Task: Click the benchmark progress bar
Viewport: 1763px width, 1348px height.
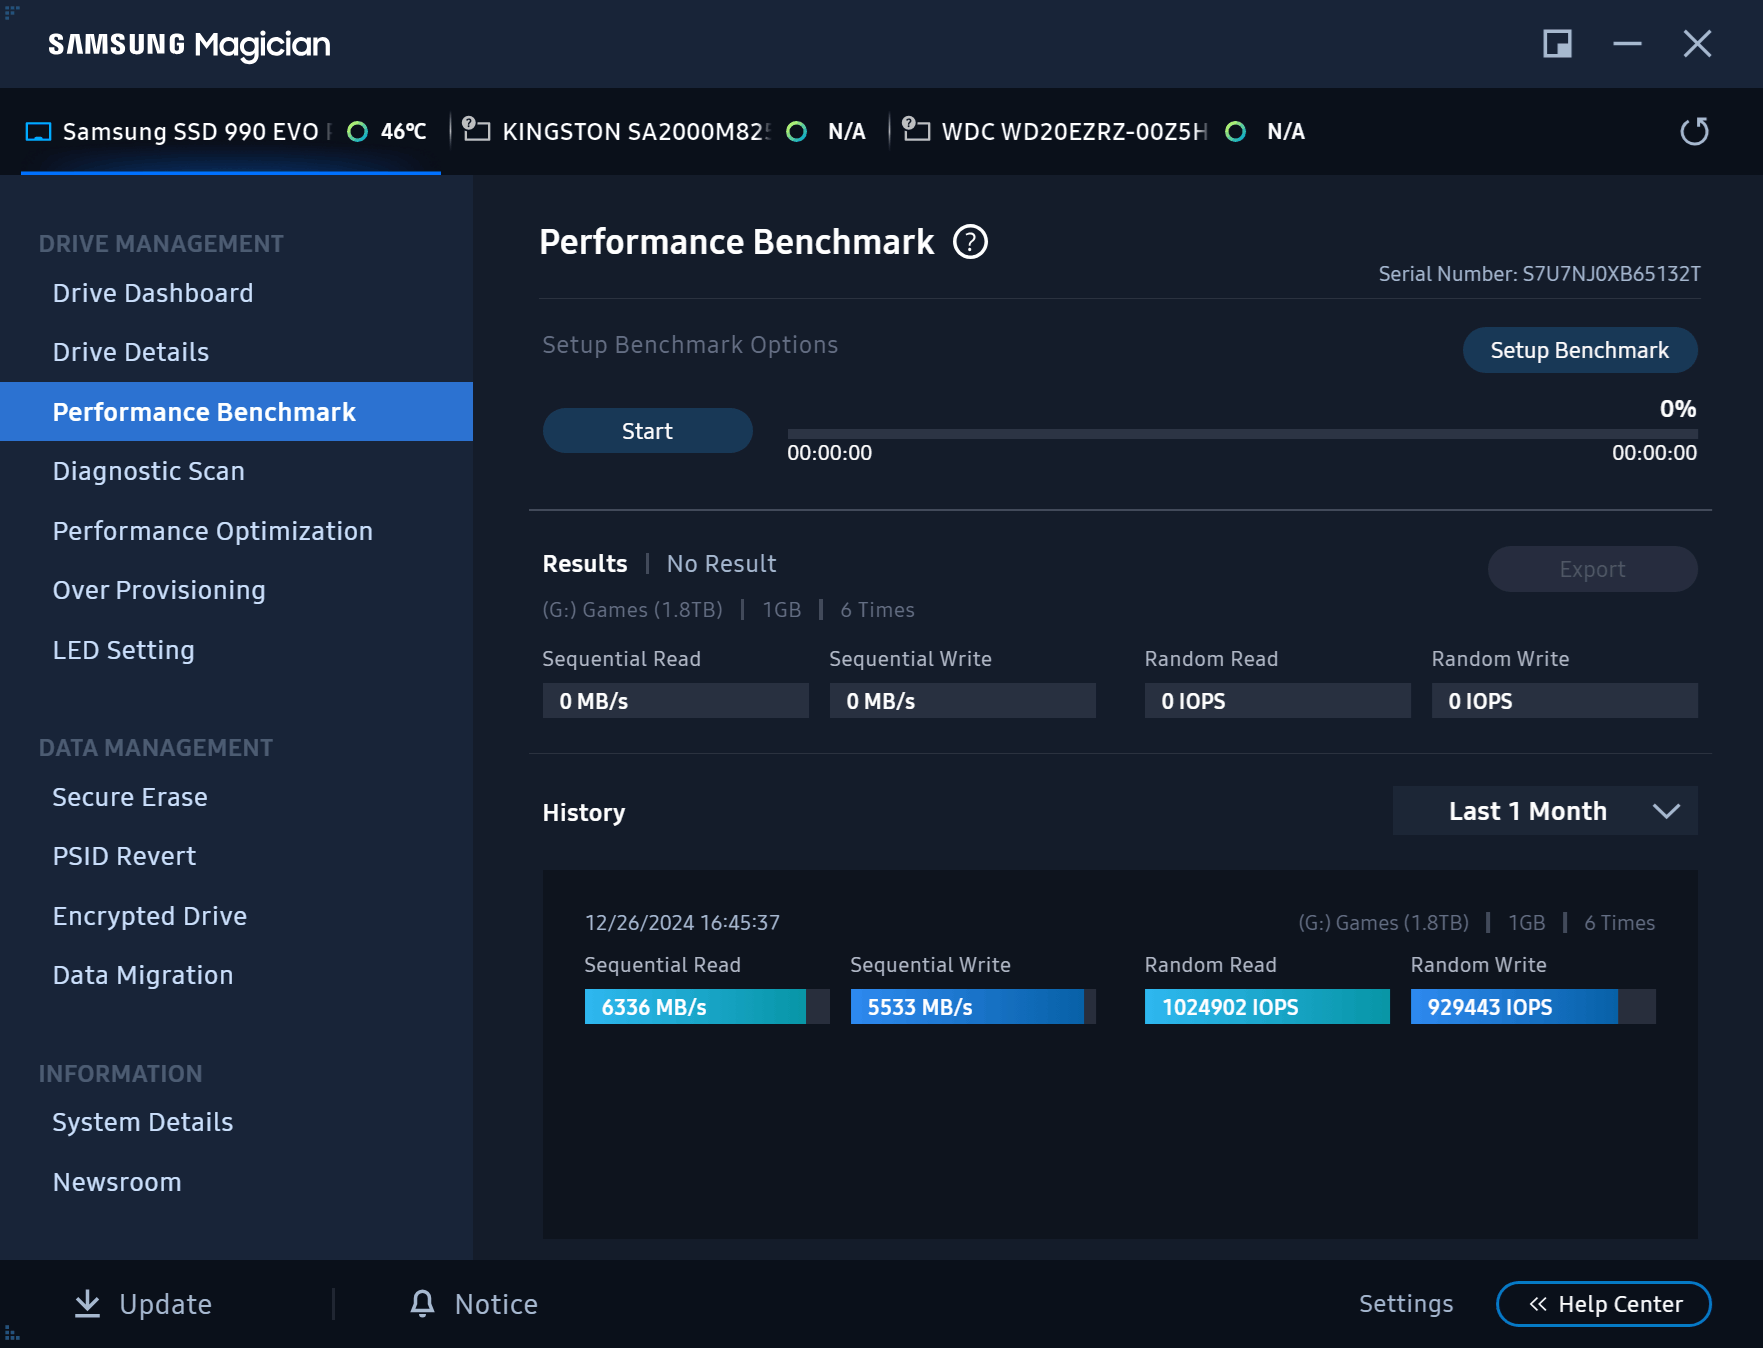Action: [x=1241, y=434]
